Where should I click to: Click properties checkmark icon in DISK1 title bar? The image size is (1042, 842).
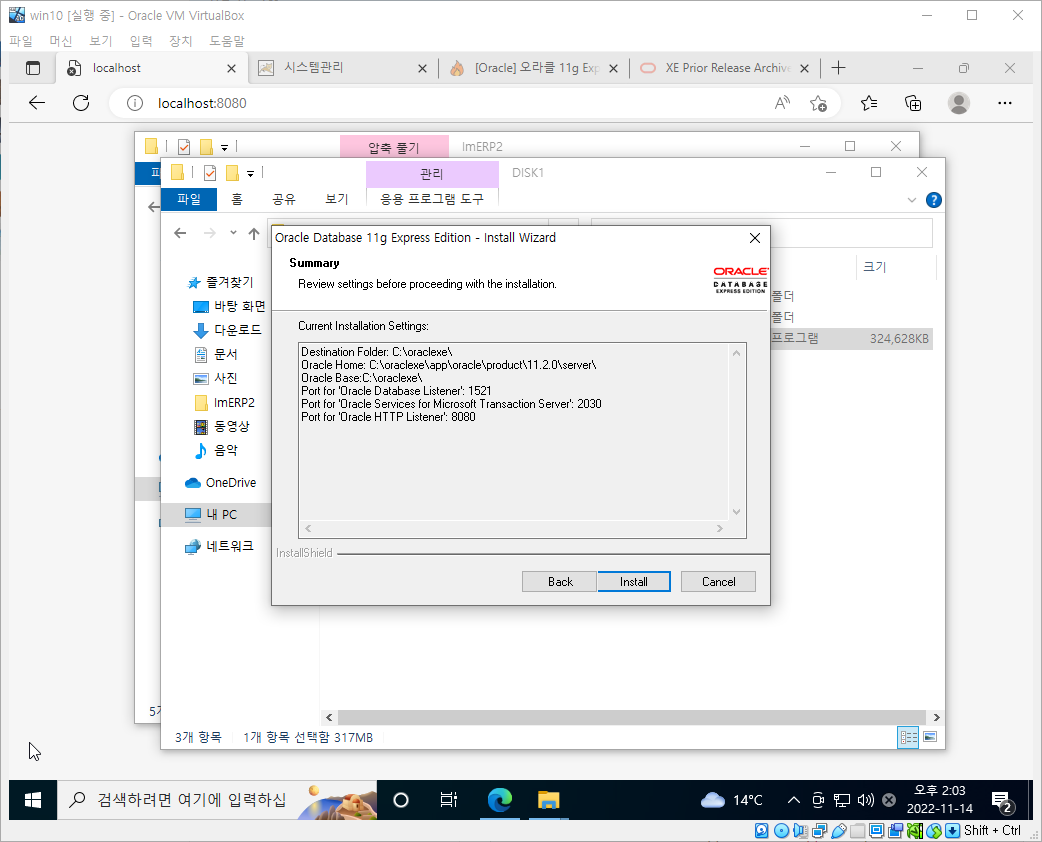pos(210,173)
